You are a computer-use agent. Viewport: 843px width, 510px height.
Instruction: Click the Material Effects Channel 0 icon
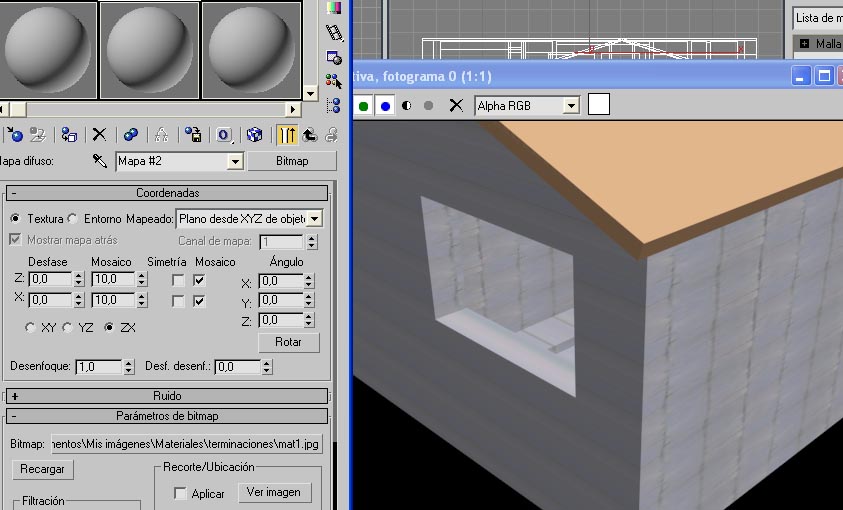(224, 134)
